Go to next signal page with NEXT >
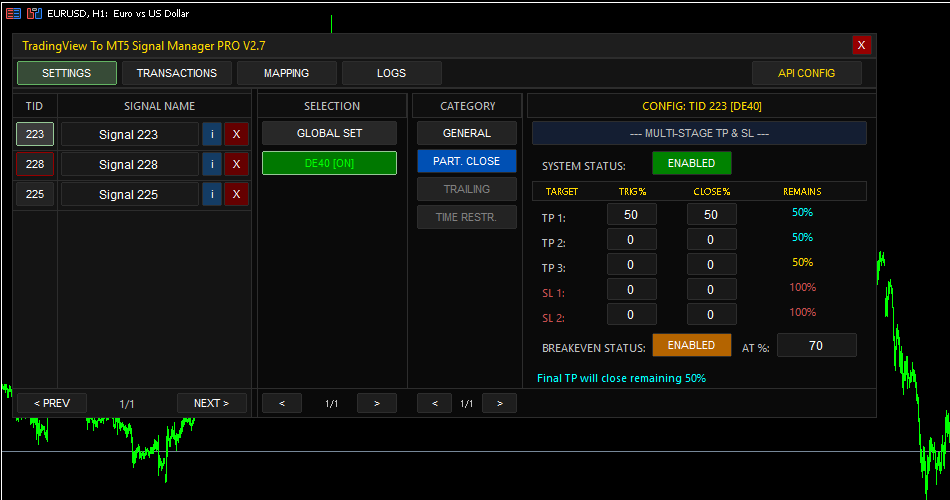Viewport: 950px width, 500px height. pyautogui.click(x=211, y=403)
